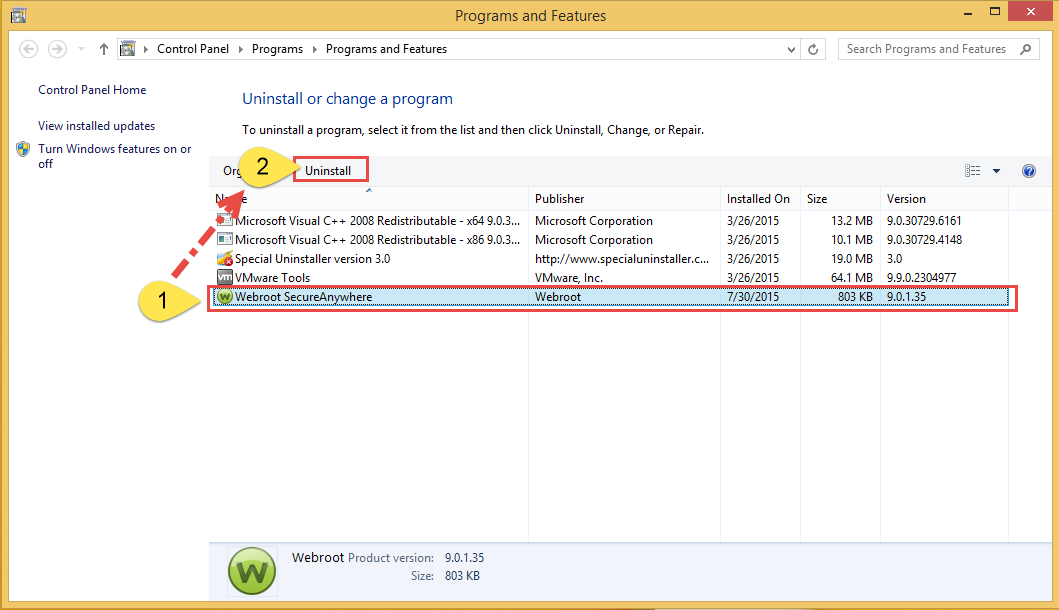Click the Visual C++ x86 program icon

[225, 240]
